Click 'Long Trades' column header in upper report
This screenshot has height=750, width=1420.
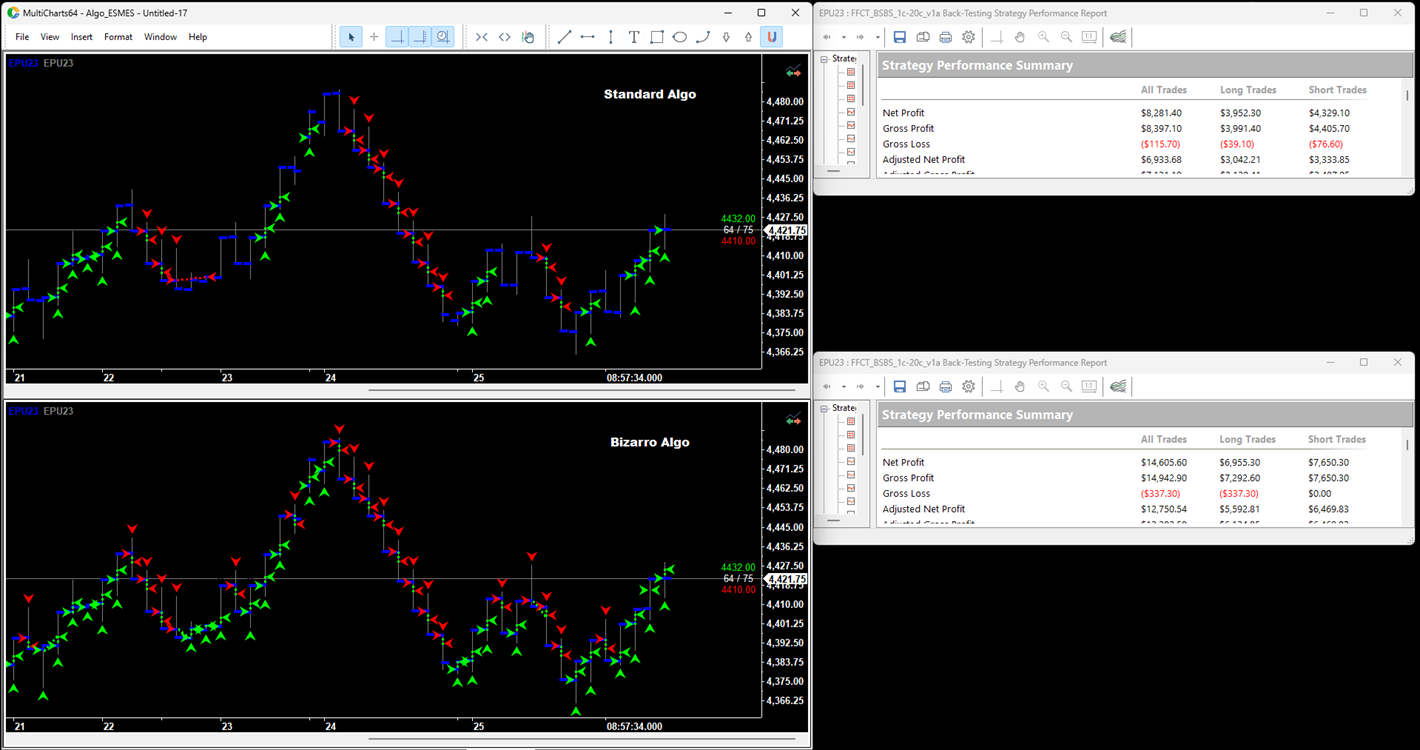click(x=1248, y=90)
